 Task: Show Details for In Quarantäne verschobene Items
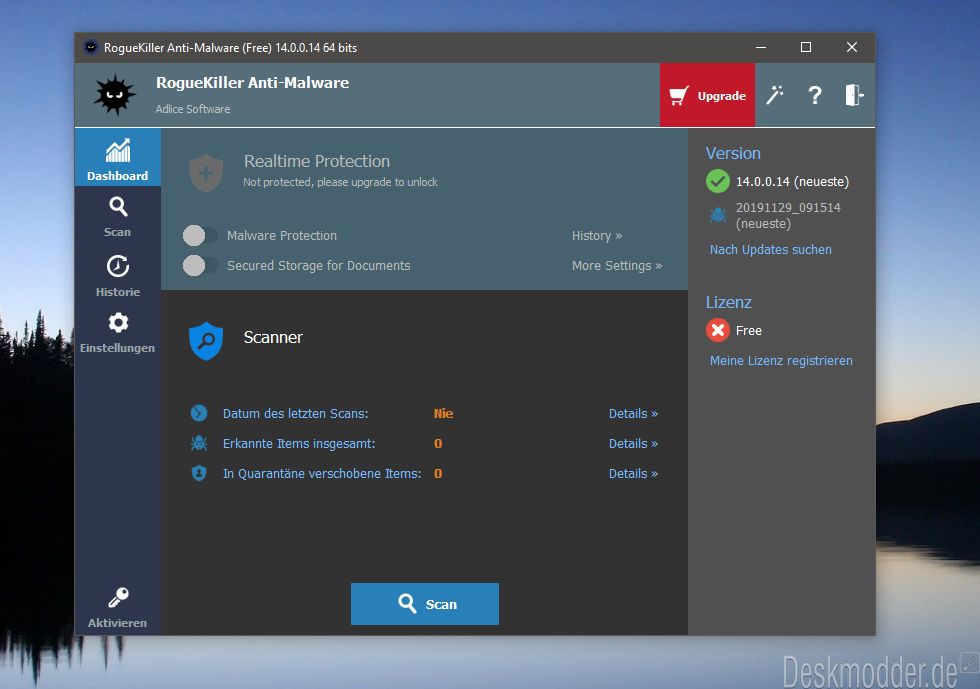(x=633, y=473)
